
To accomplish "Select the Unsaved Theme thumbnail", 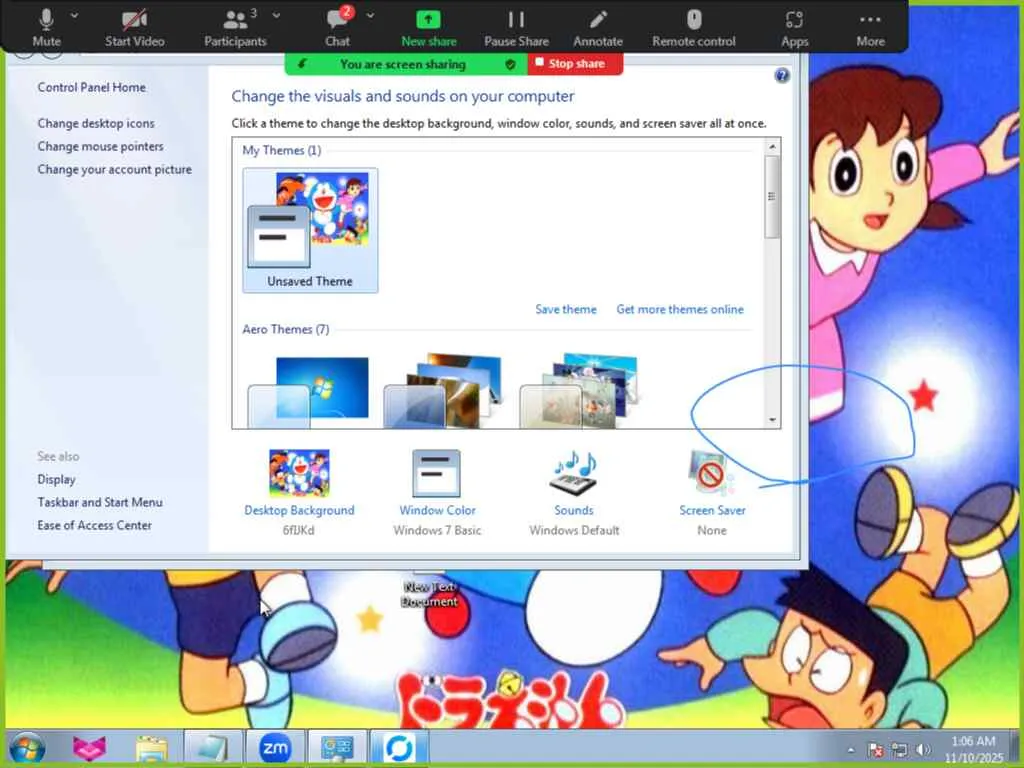I will pos(310,230).
